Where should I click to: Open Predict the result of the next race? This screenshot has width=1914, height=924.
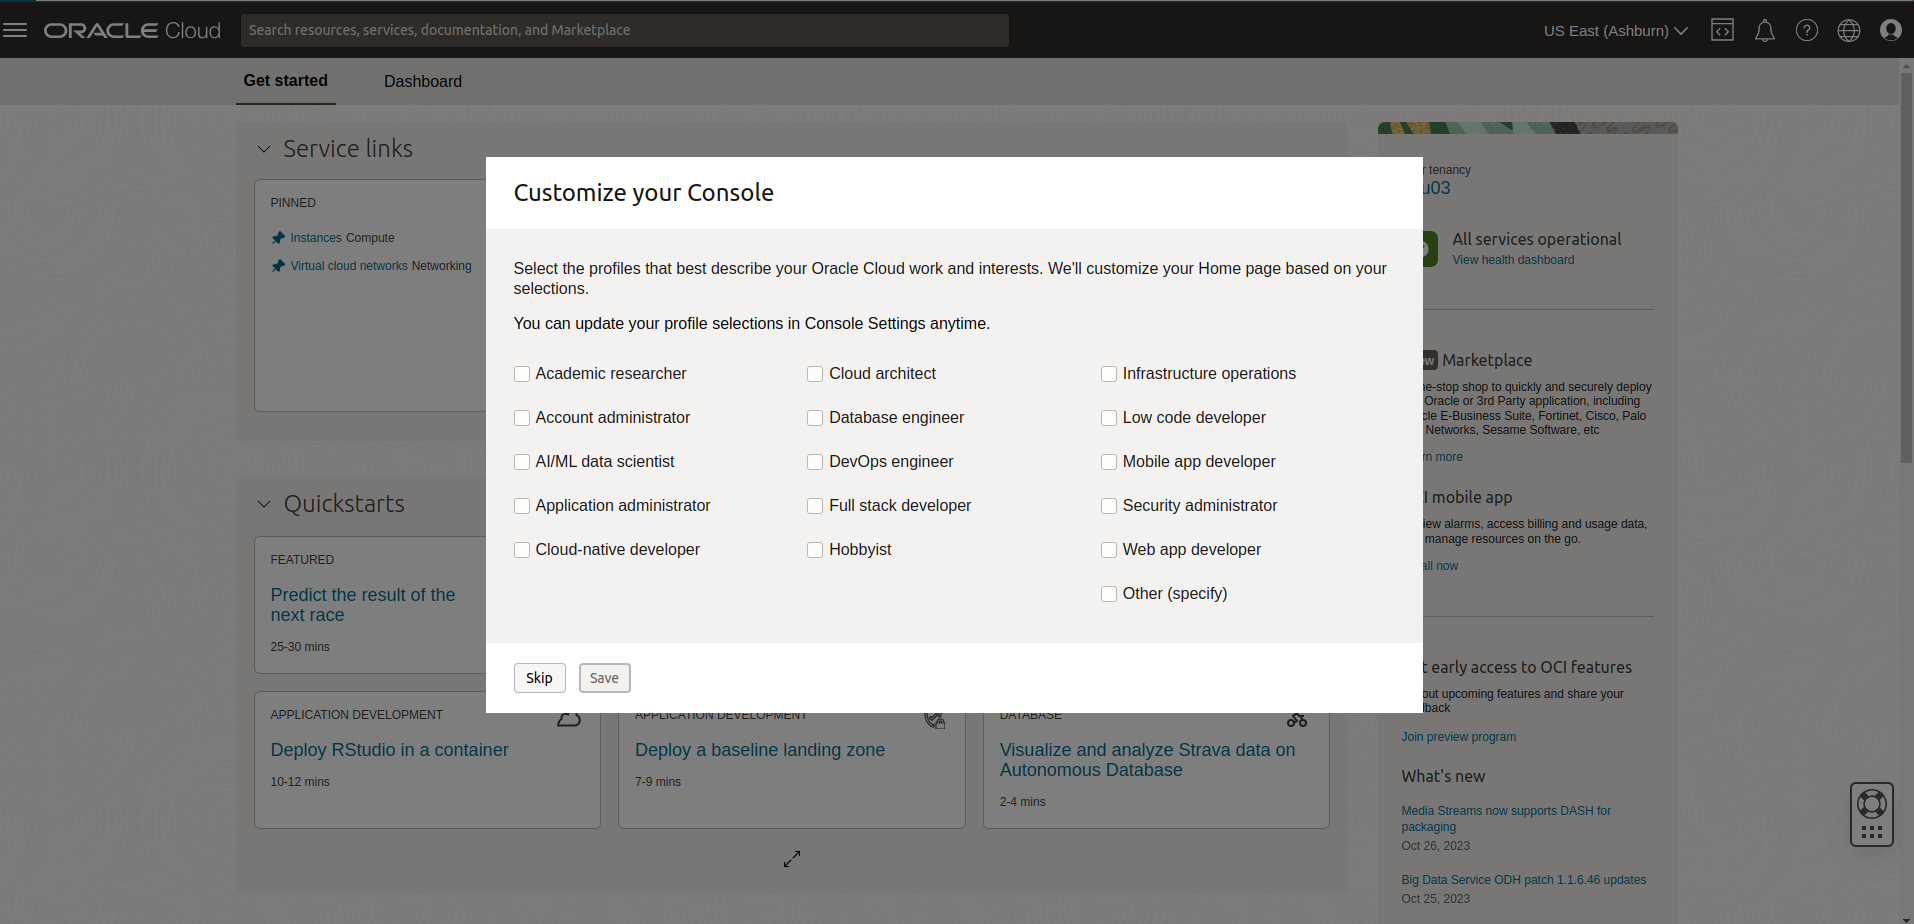[363, 605]
